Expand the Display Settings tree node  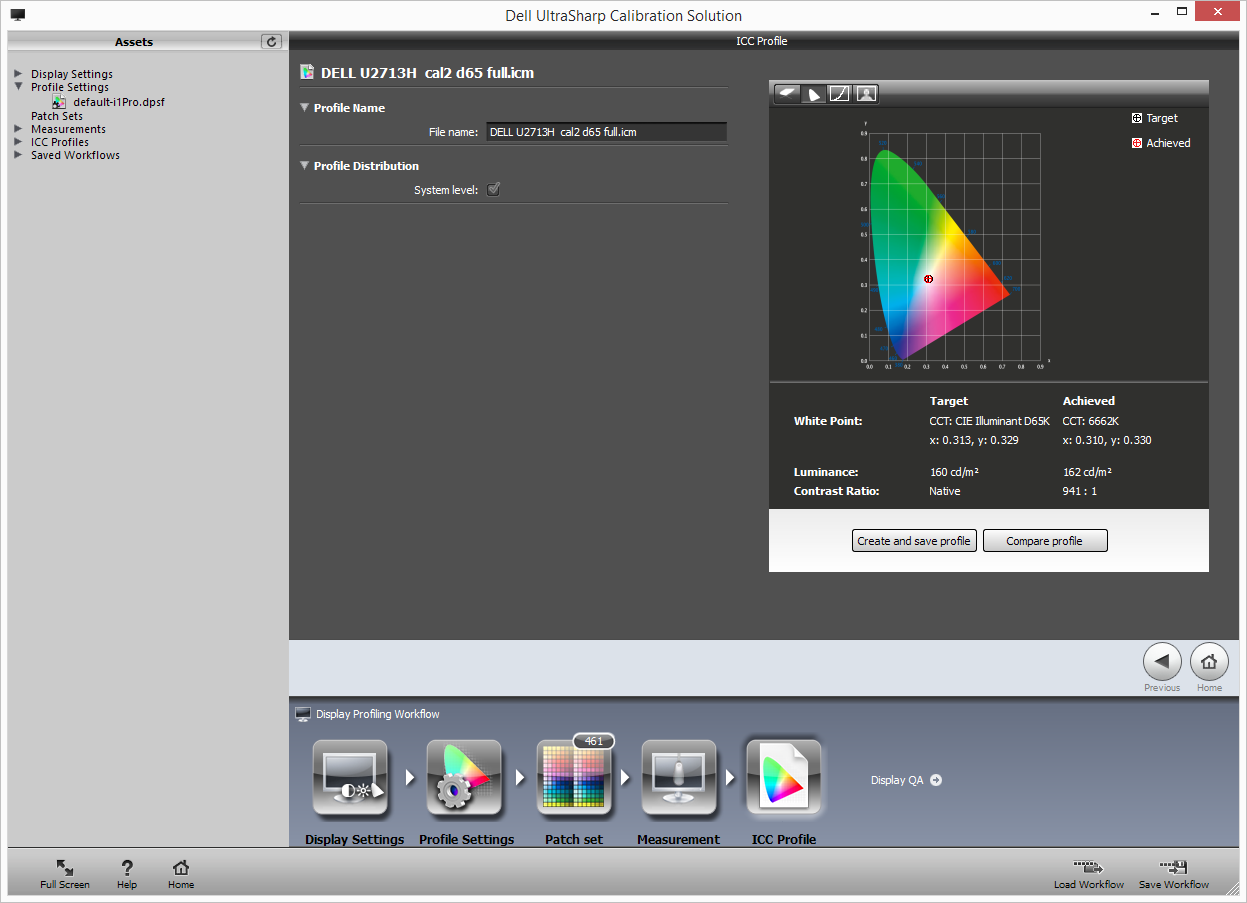18,74
